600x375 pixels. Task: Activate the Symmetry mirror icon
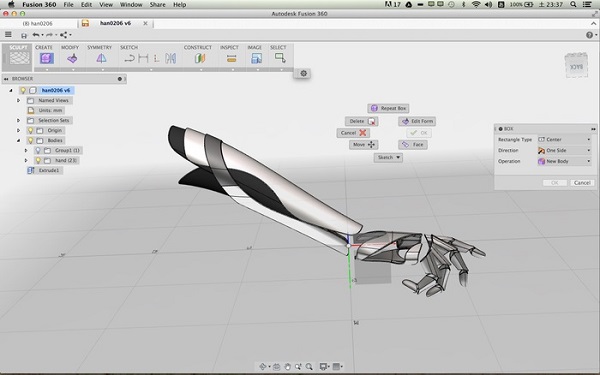[101, 59]
